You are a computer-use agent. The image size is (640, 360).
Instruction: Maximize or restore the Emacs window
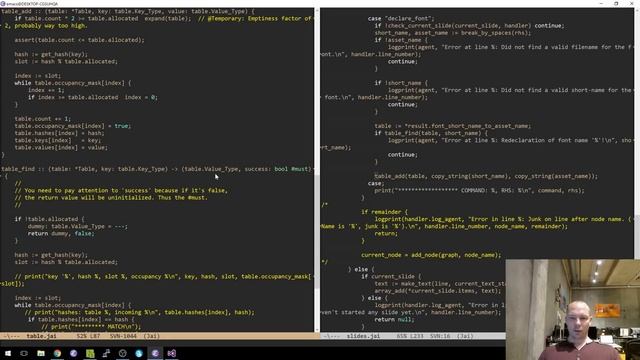pos(616,3)
